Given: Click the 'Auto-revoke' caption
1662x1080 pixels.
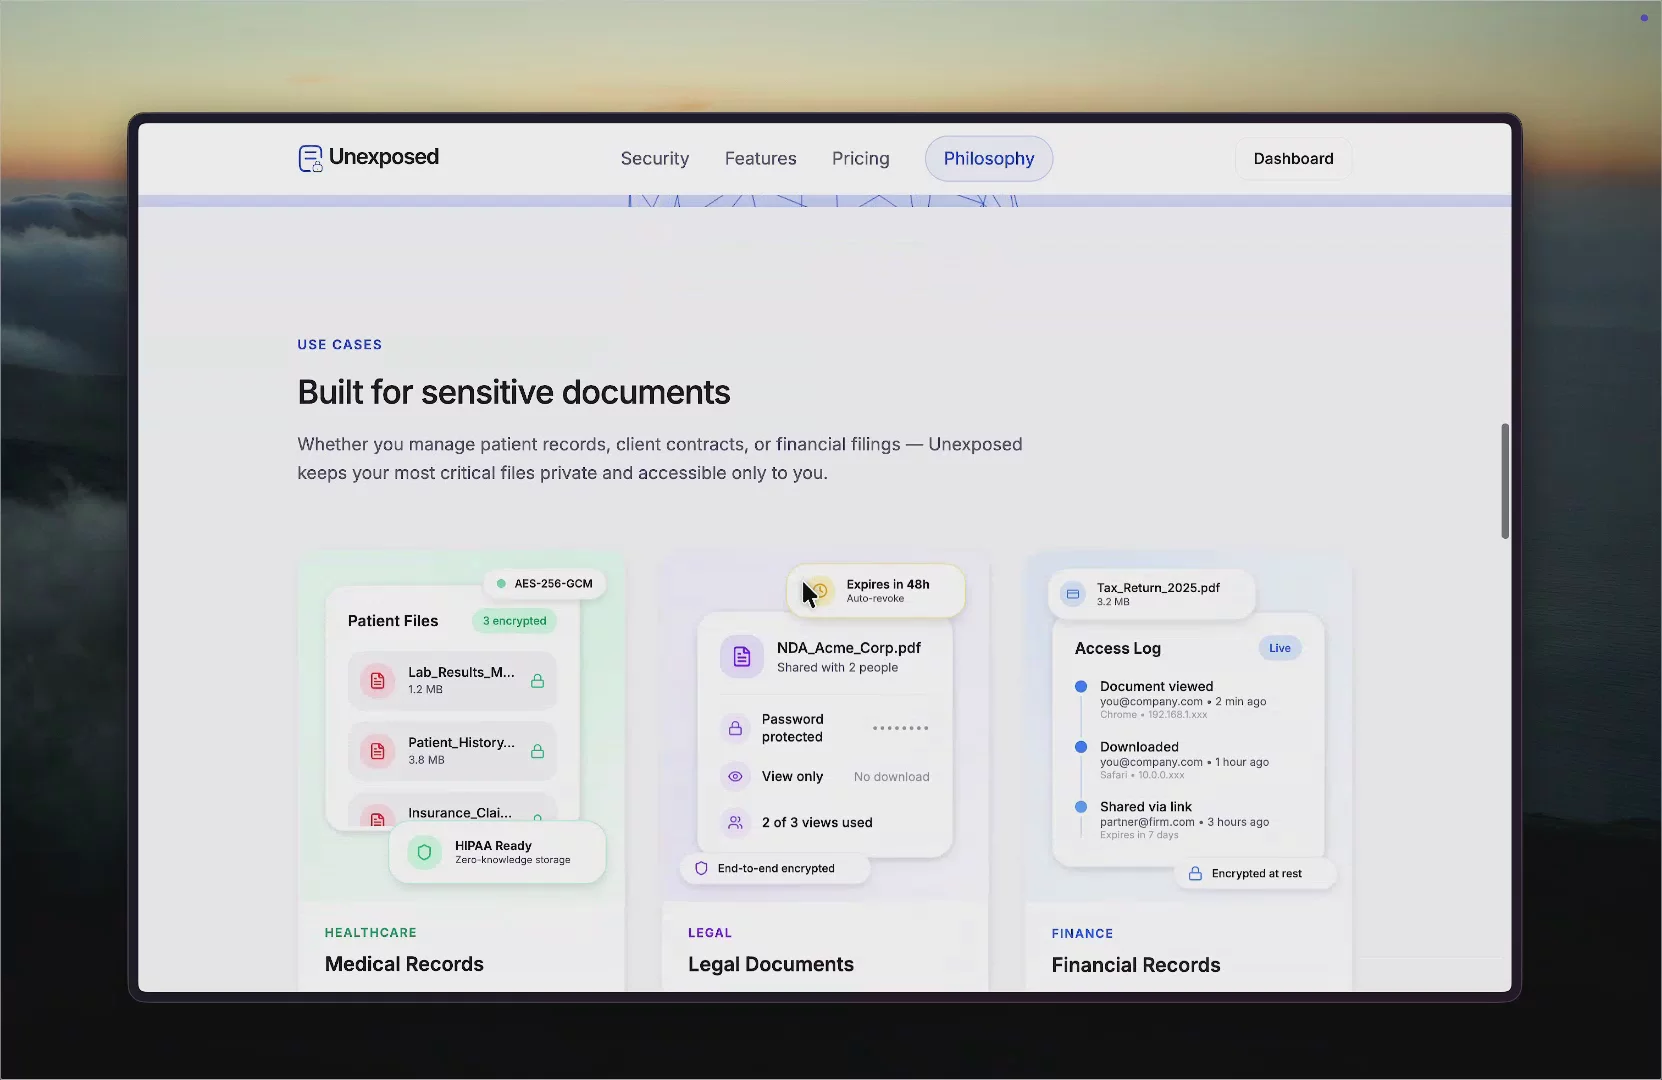Looking at the screenshot, I should point(875,599).
